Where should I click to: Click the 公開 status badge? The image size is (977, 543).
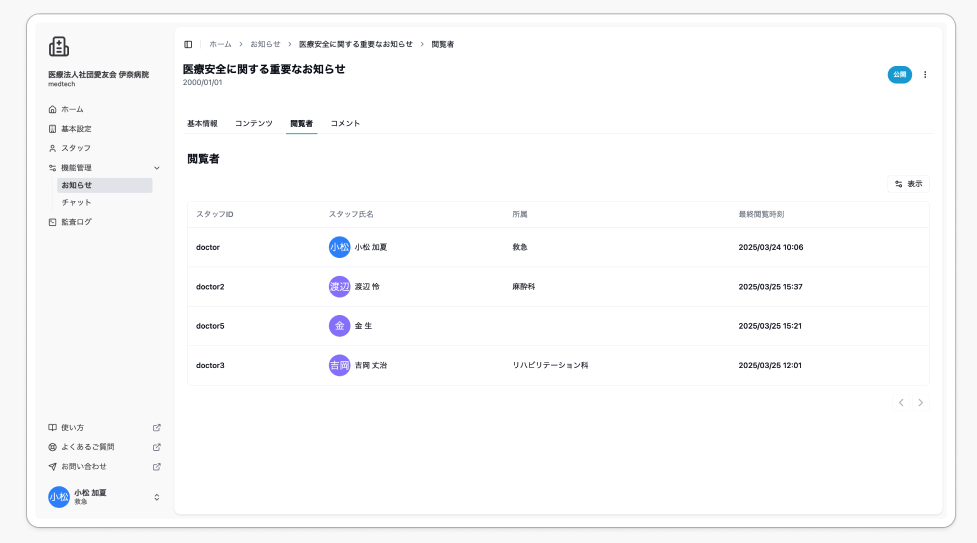[x=900, y=75]
